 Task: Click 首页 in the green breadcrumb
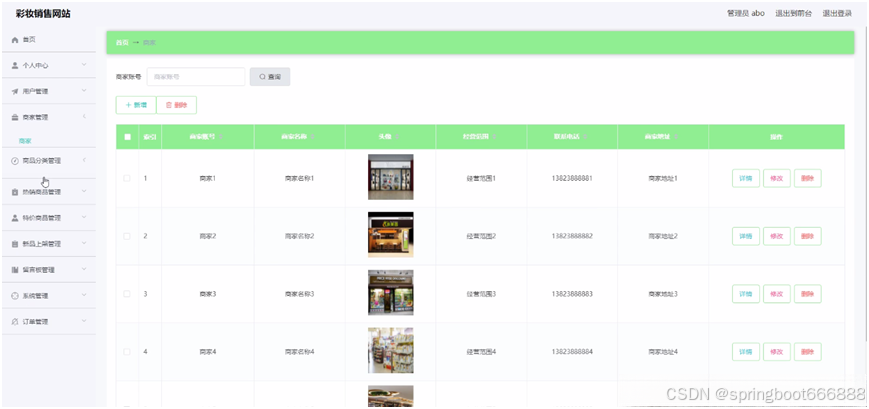(122, 43)
